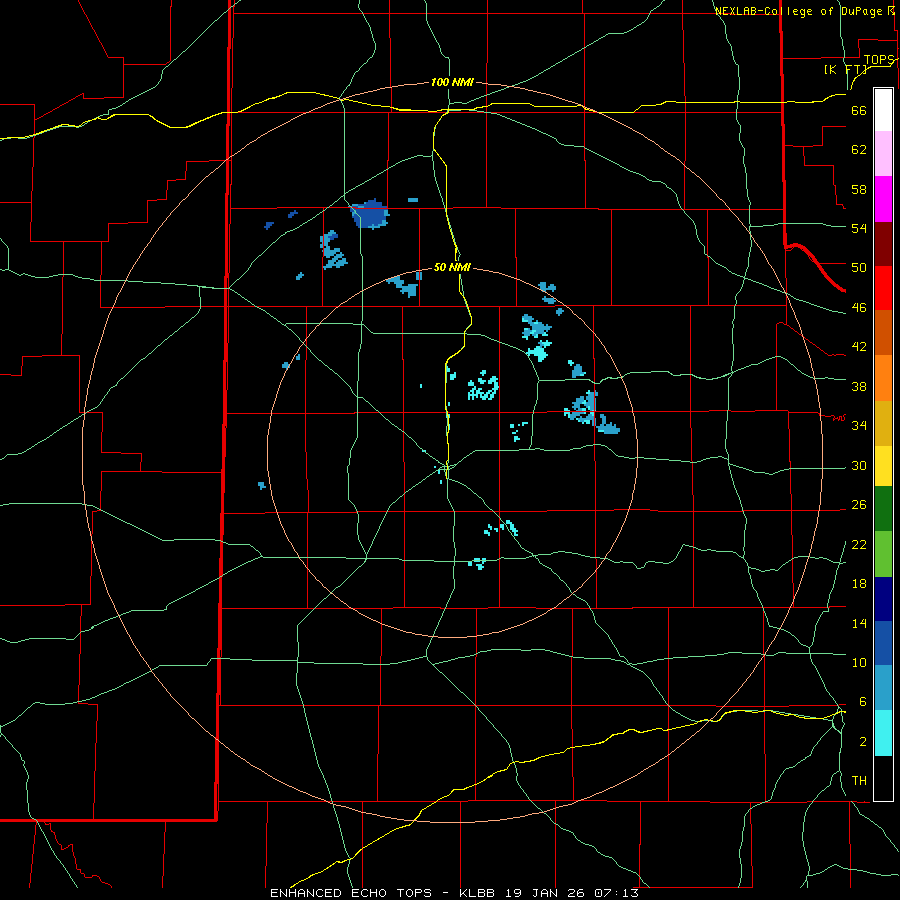Click the 66 legend value
This screenshot has width=900, height=900.
coord(859,110)
